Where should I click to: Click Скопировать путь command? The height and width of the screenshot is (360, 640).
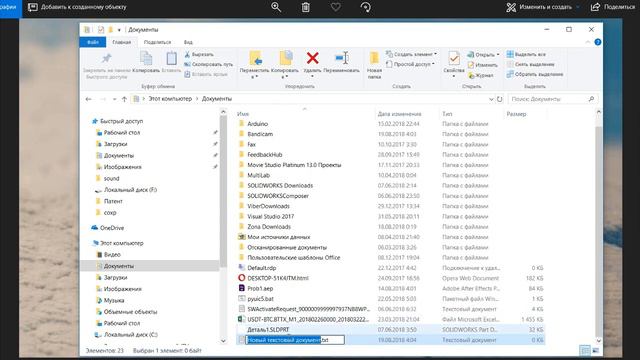point(209,64)
